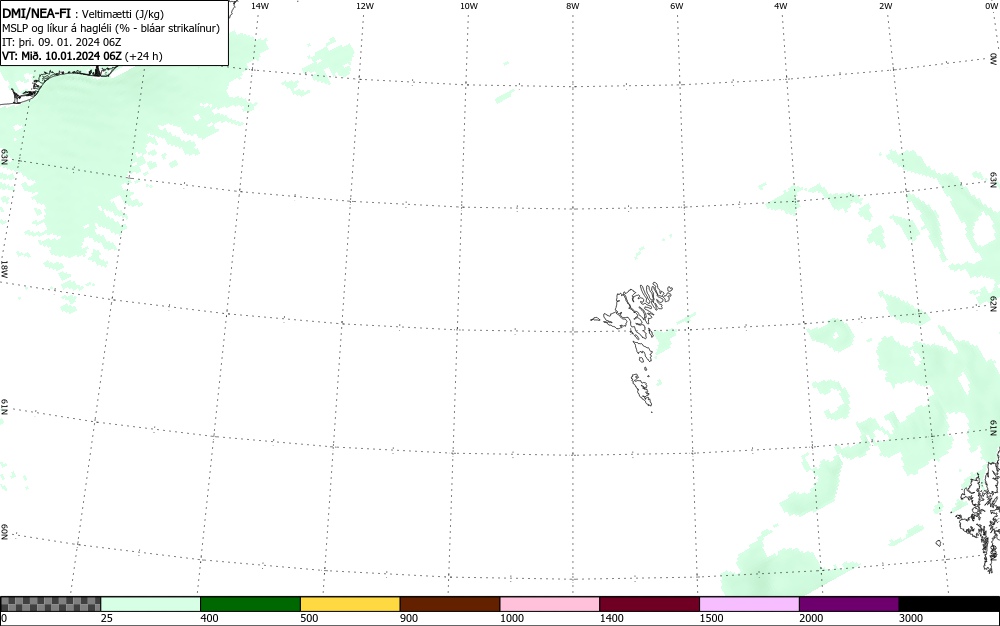Click the dark green 400-500 legend swatch
The height and width of the screenshot is (626, 1000).
(x=250, y=604)
